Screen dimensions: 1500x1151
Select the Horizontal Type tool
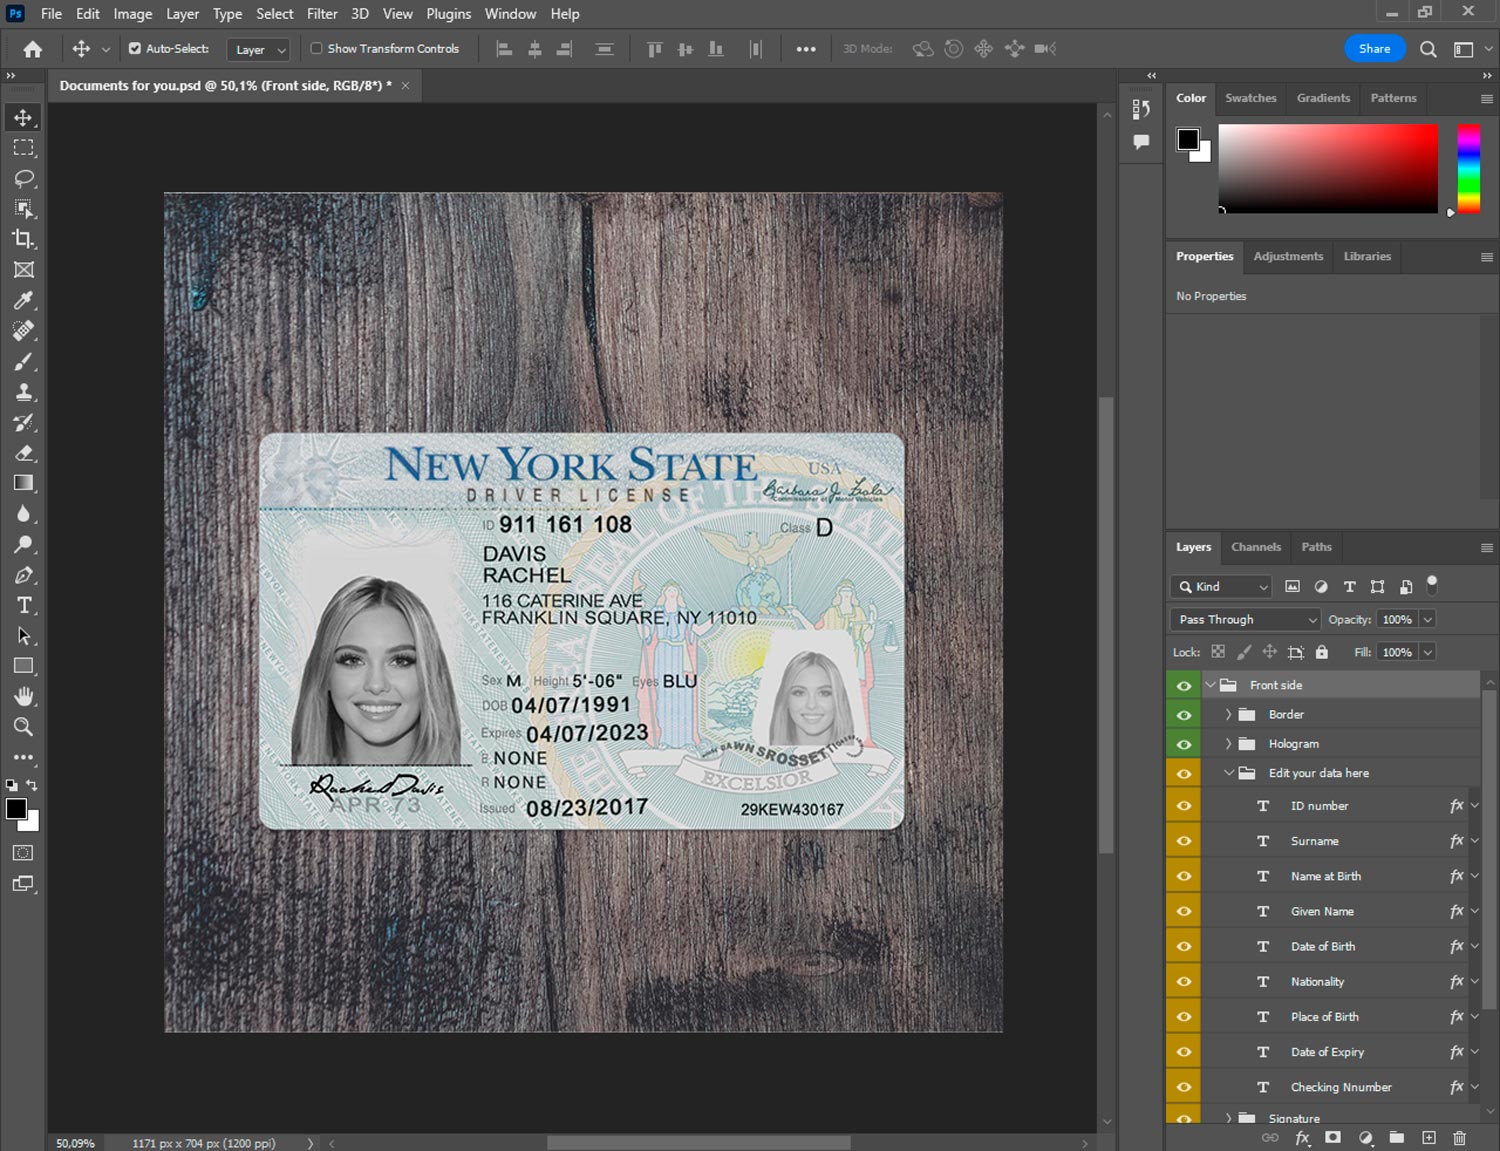(23, 605)
